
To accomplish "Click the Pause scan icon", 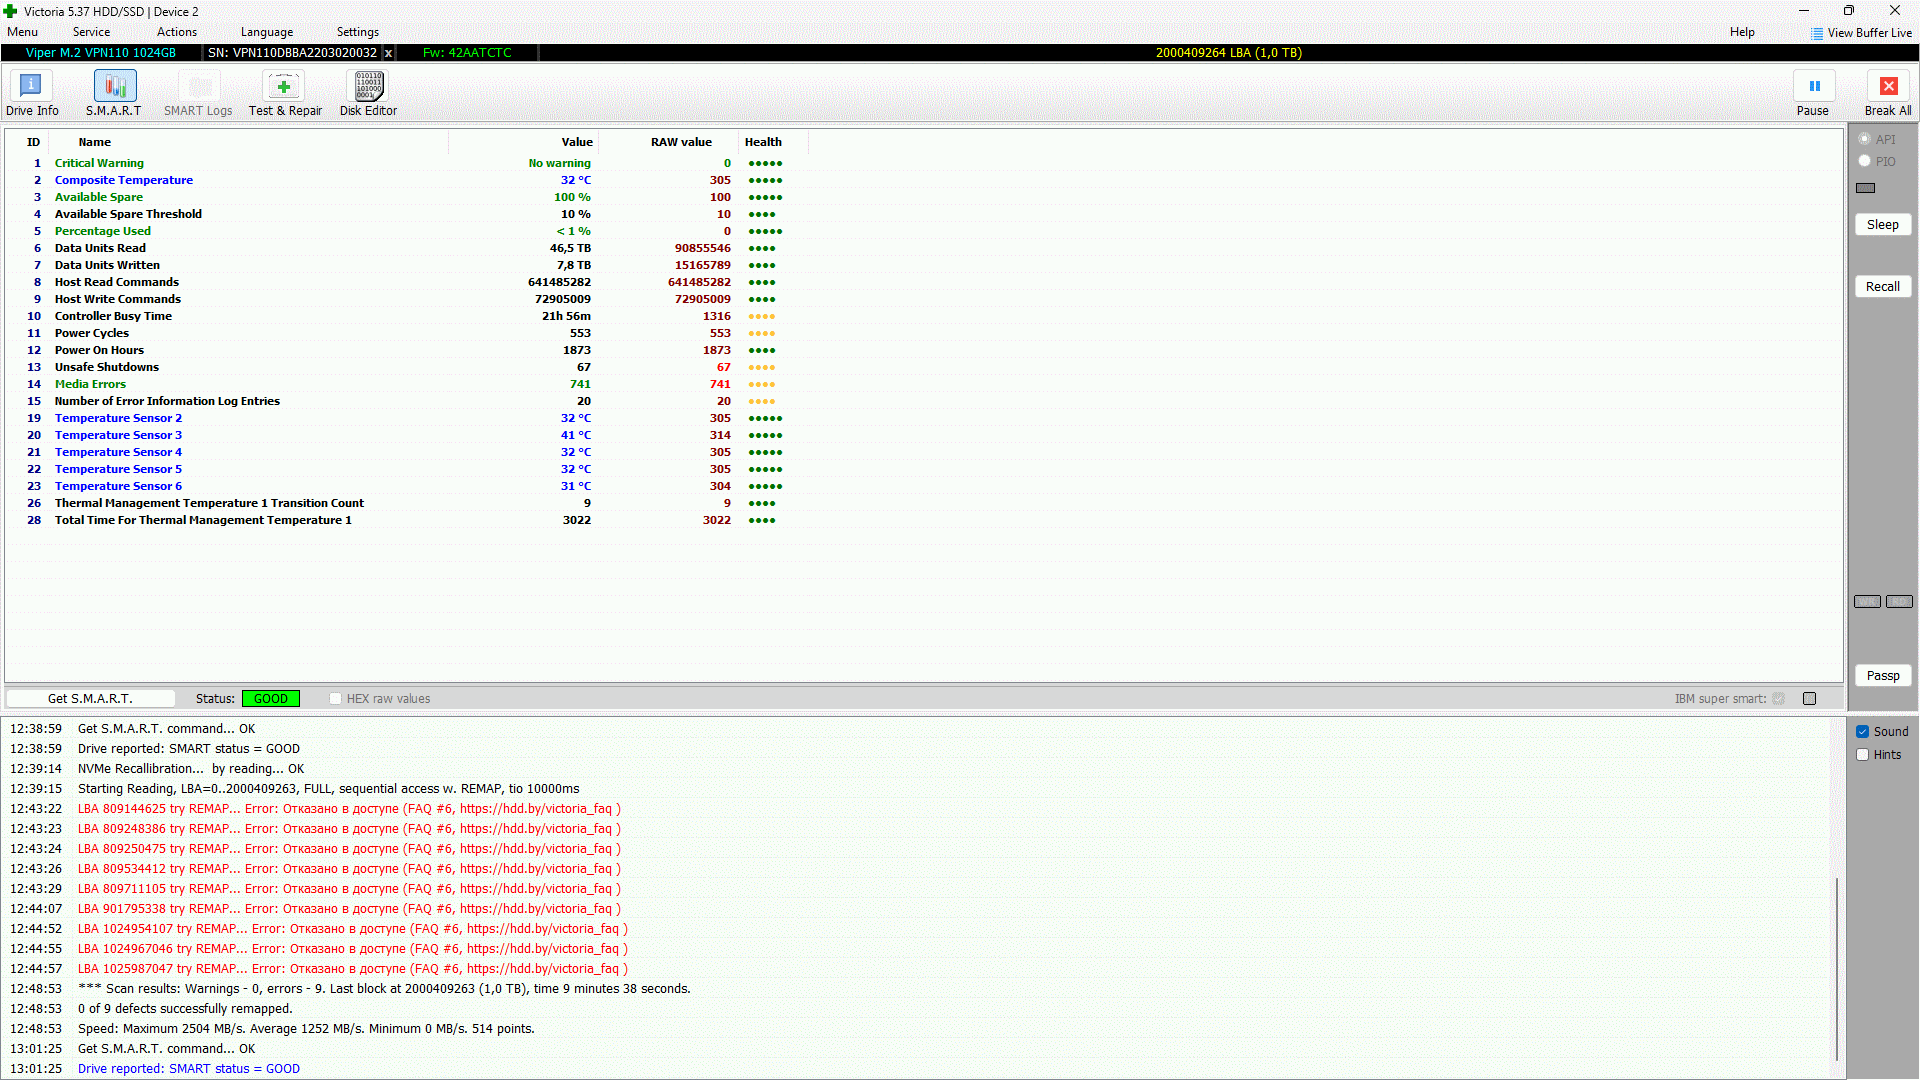I will 1813,86.
